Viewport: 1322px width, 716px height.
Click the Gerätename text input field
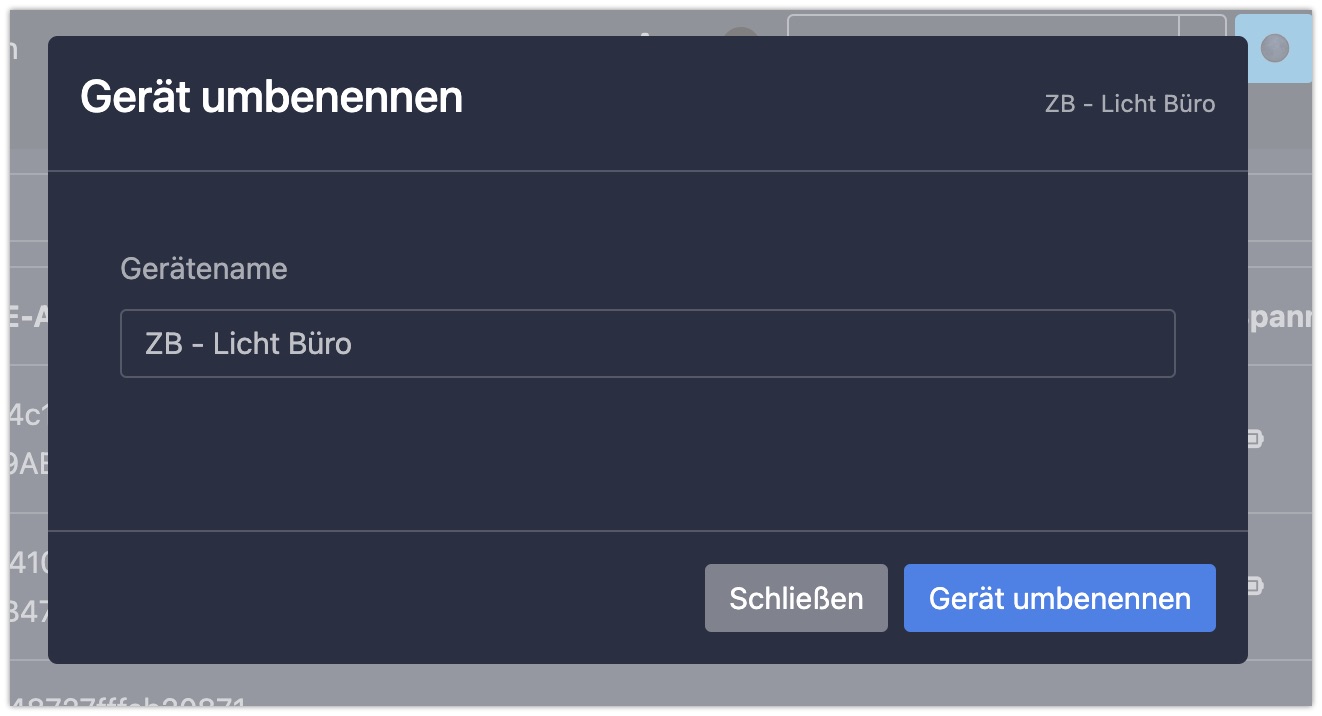pos(647,343)
